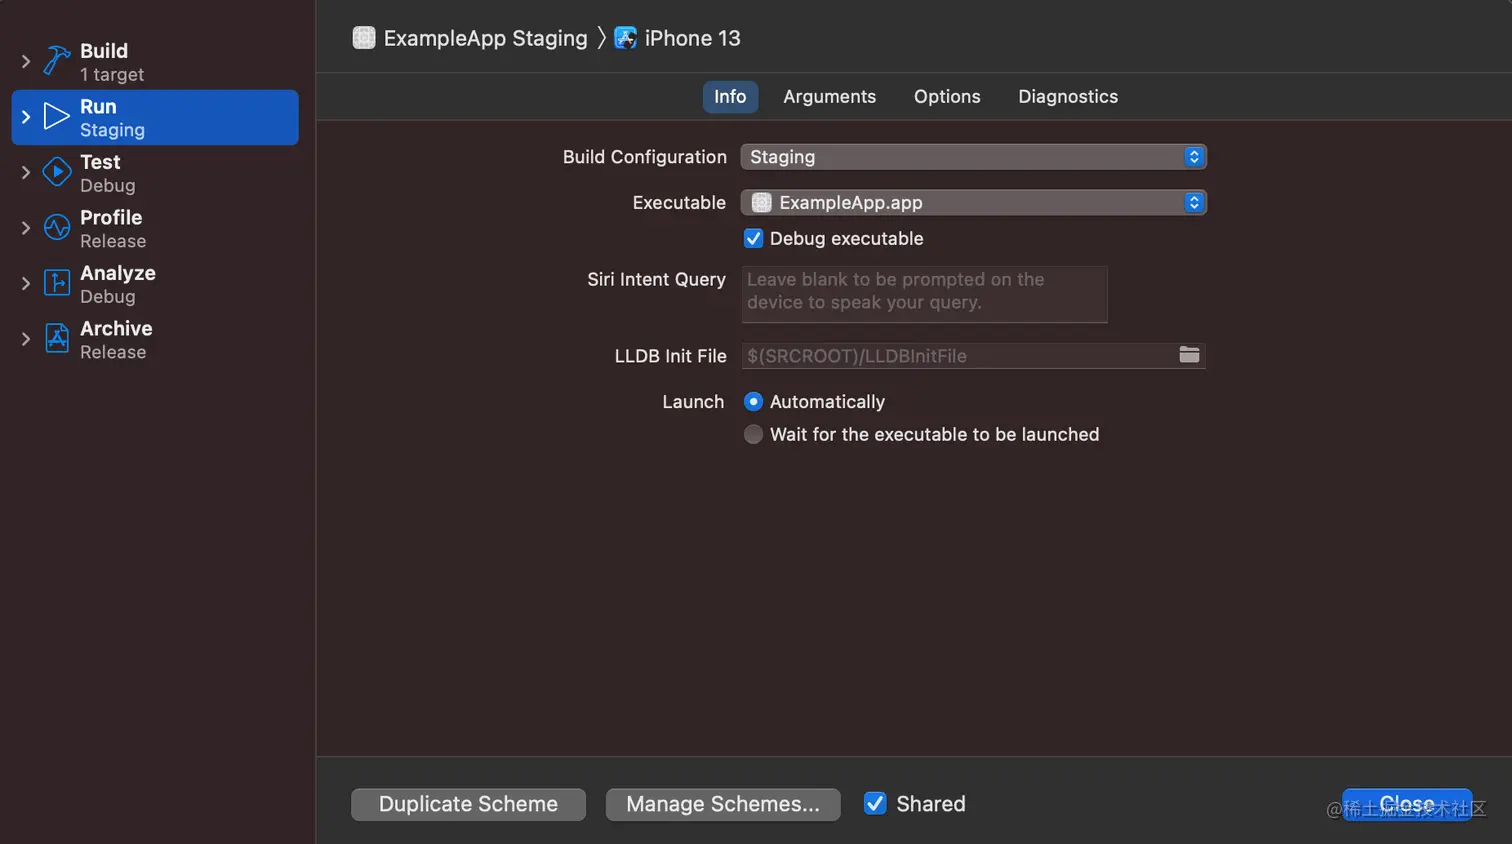The width and height of the screenshot is (1512, 844).
Task: Select iPhone 13 run destination
Action: point(677,38)
